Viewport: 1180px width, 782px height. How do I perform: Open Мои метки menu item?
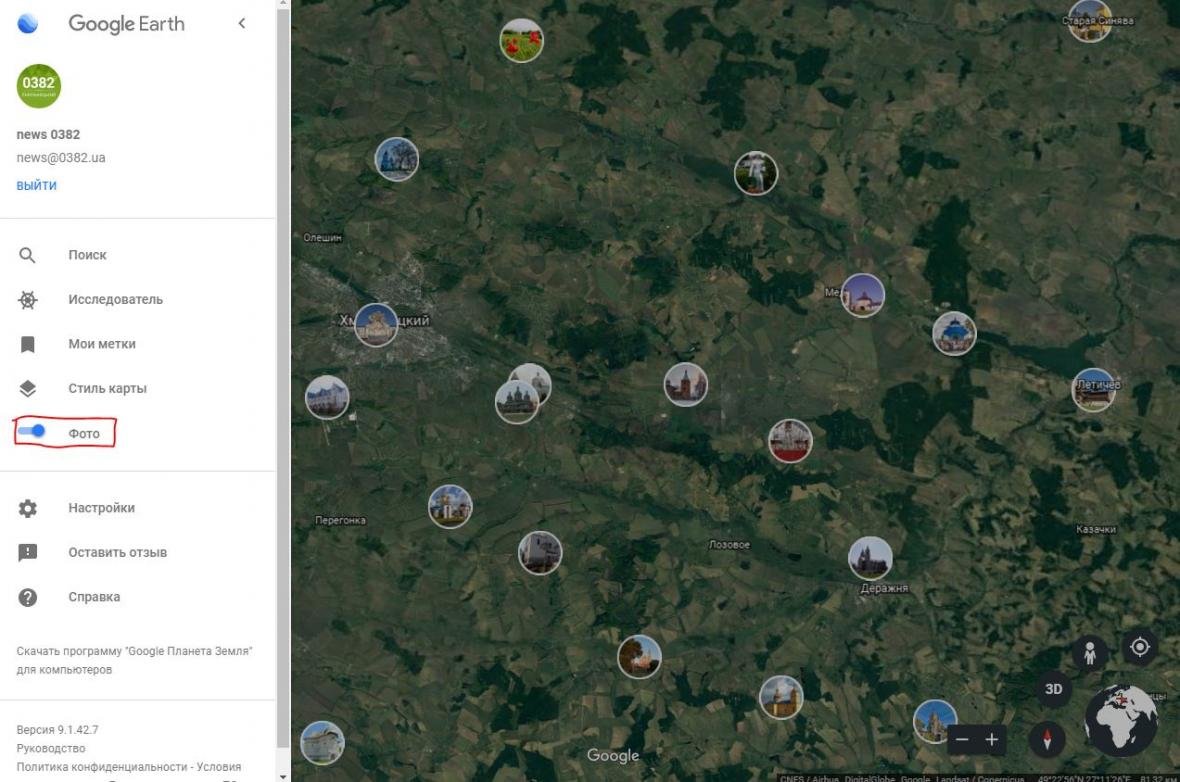click(x=102, y=344)
